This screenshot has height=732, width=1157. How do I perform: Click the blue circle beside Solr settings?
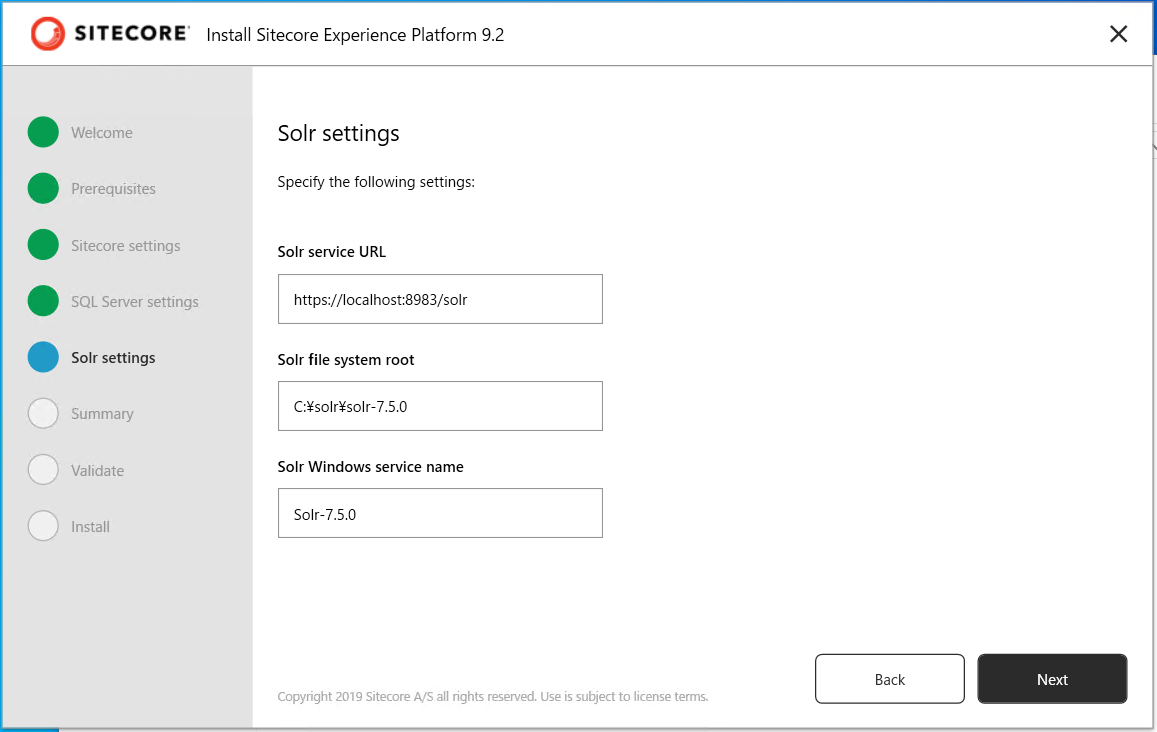pyautogui.click(x=44, y=357)
